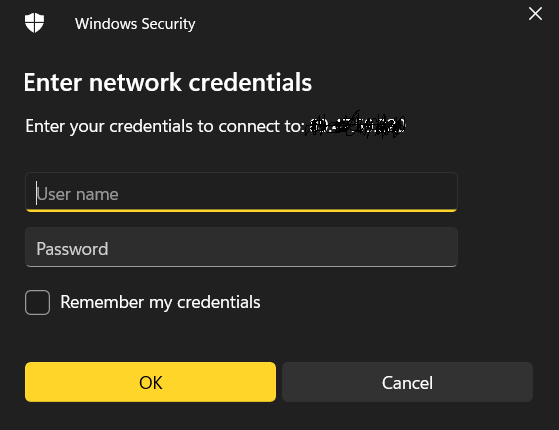The height and width of the screenshot is (430, 559).
Task: Click the 'OK' label text
Action: [151, 383]
